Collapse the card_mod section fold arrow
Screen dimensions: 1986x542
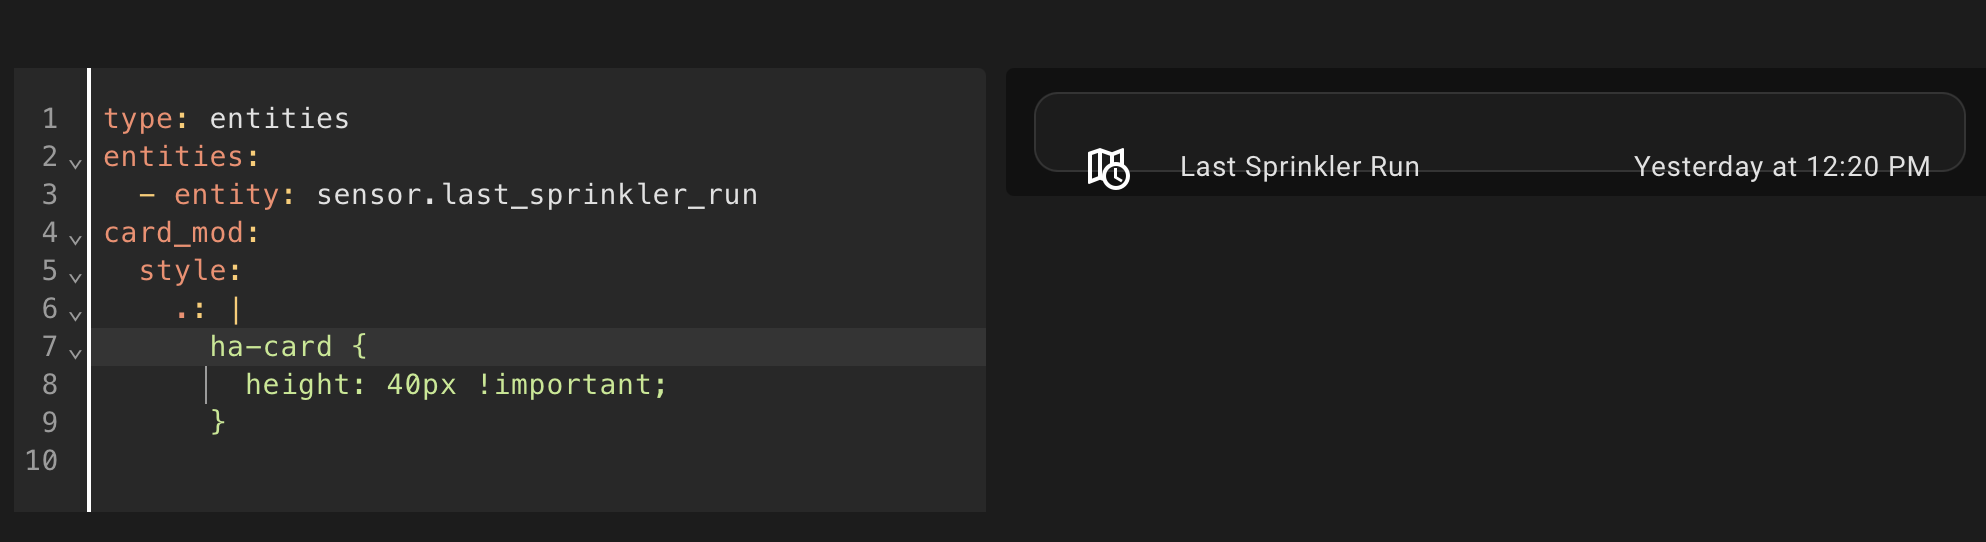(x=75, y=238)
